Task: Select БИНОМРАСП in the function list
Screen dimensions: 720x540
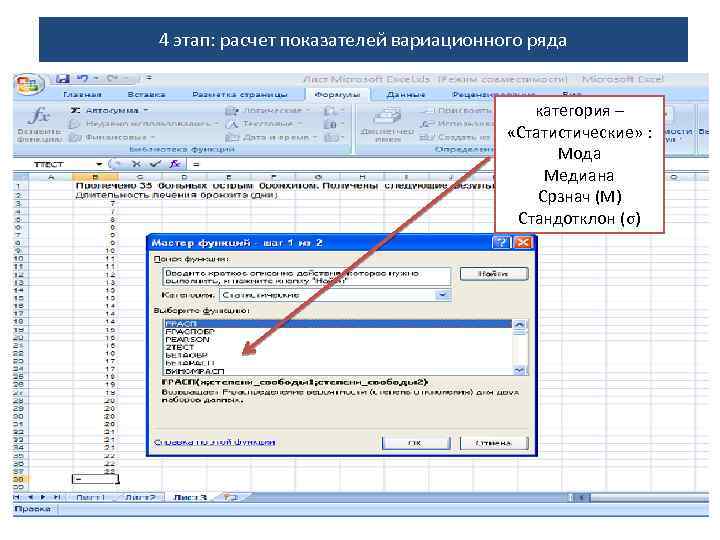Action: point(338,371)
